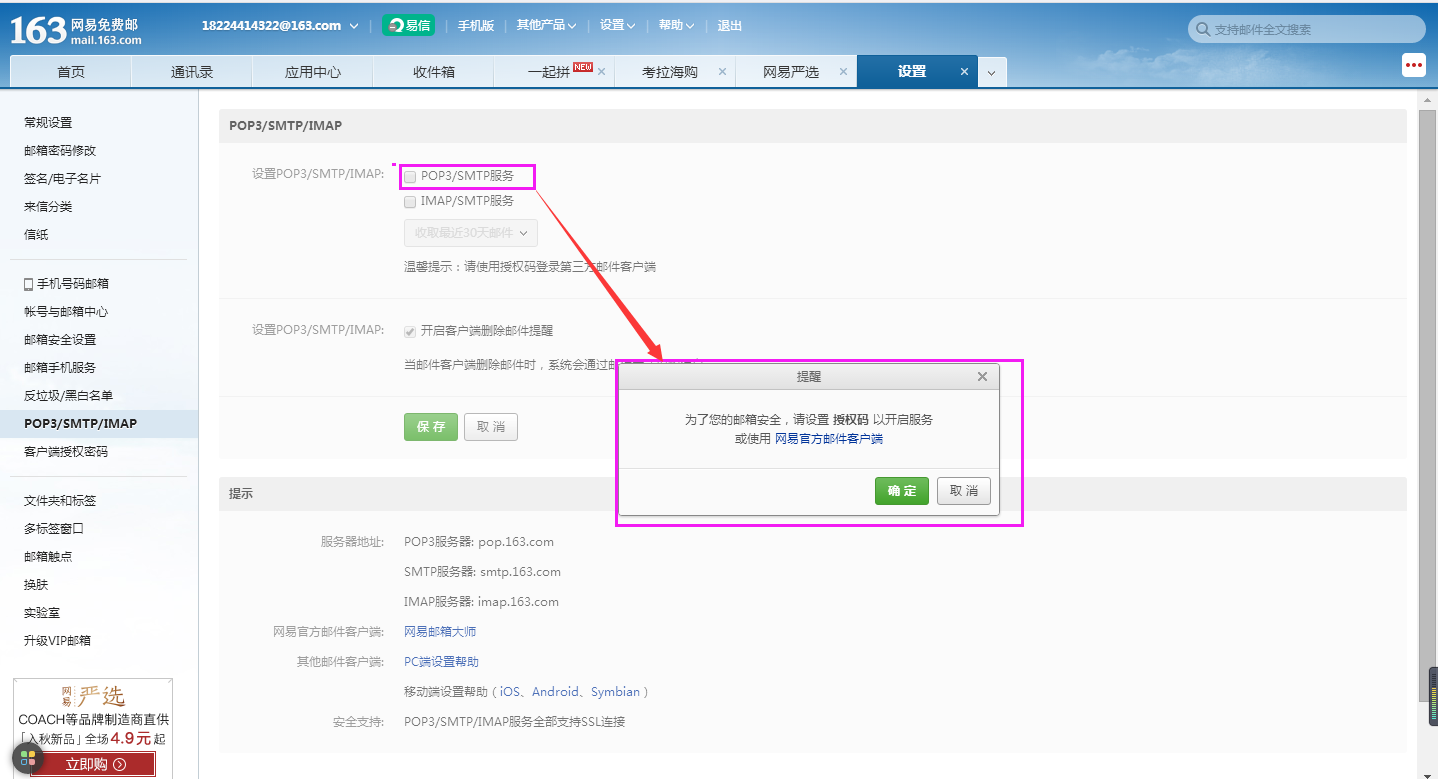
Task: Open the 易信 green icon button
Action: [408, 26]
